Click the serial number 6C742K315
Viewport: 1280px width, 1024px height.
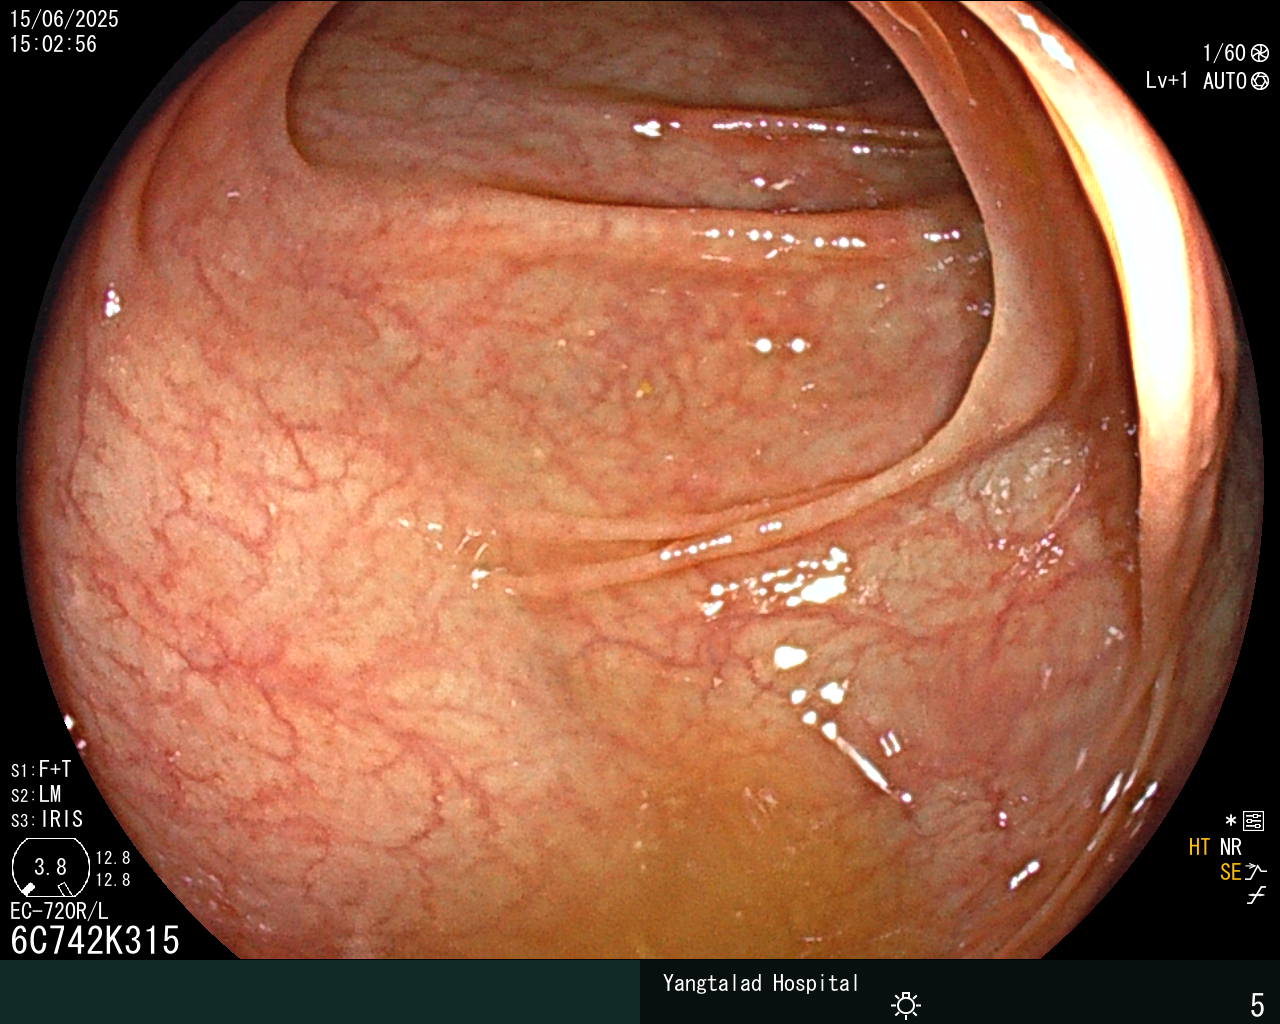click(x=95, y=940)
